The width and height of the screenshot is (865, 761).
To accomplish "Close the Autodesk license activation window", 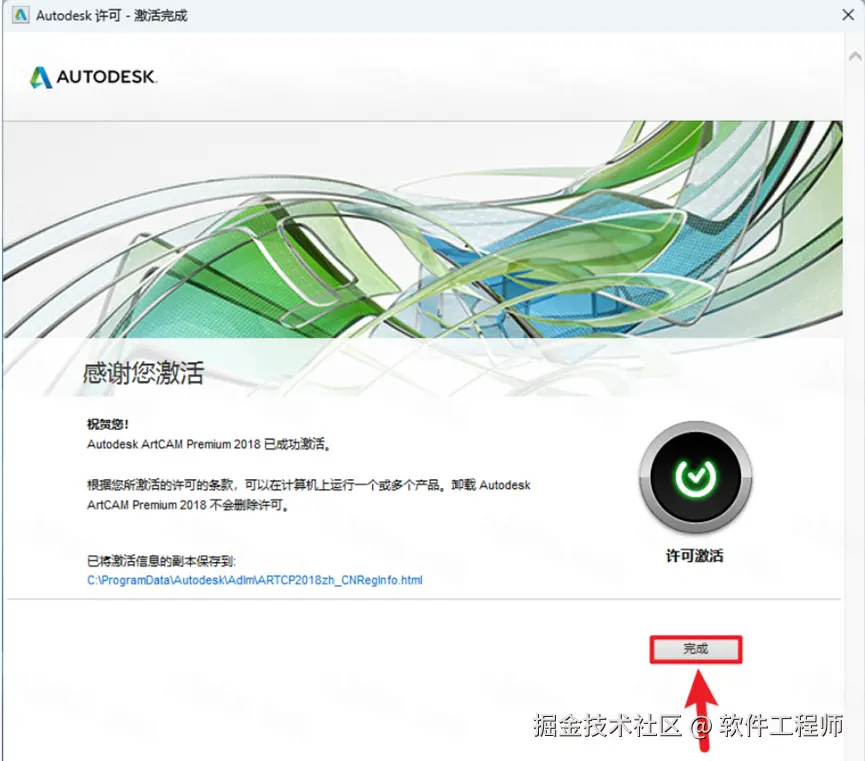I will 848,15.
